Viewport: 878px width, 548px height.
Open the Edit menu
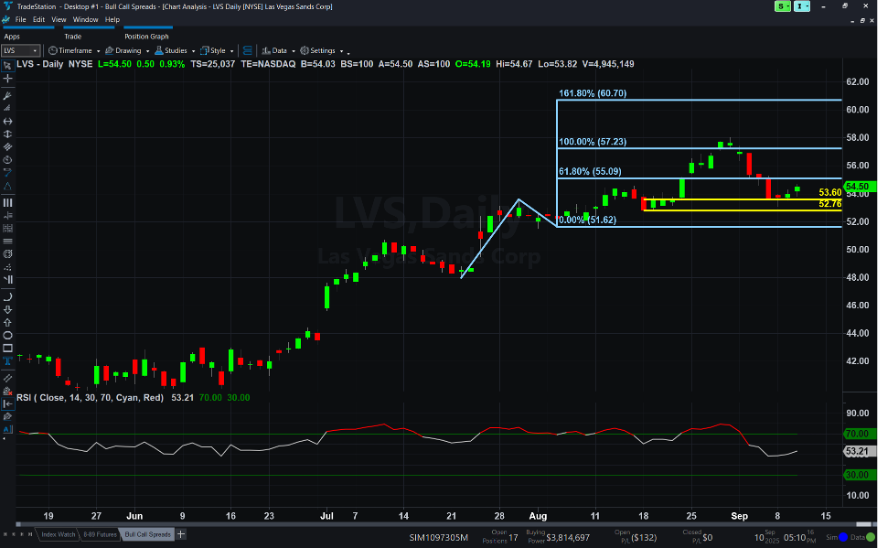point(39,20)
